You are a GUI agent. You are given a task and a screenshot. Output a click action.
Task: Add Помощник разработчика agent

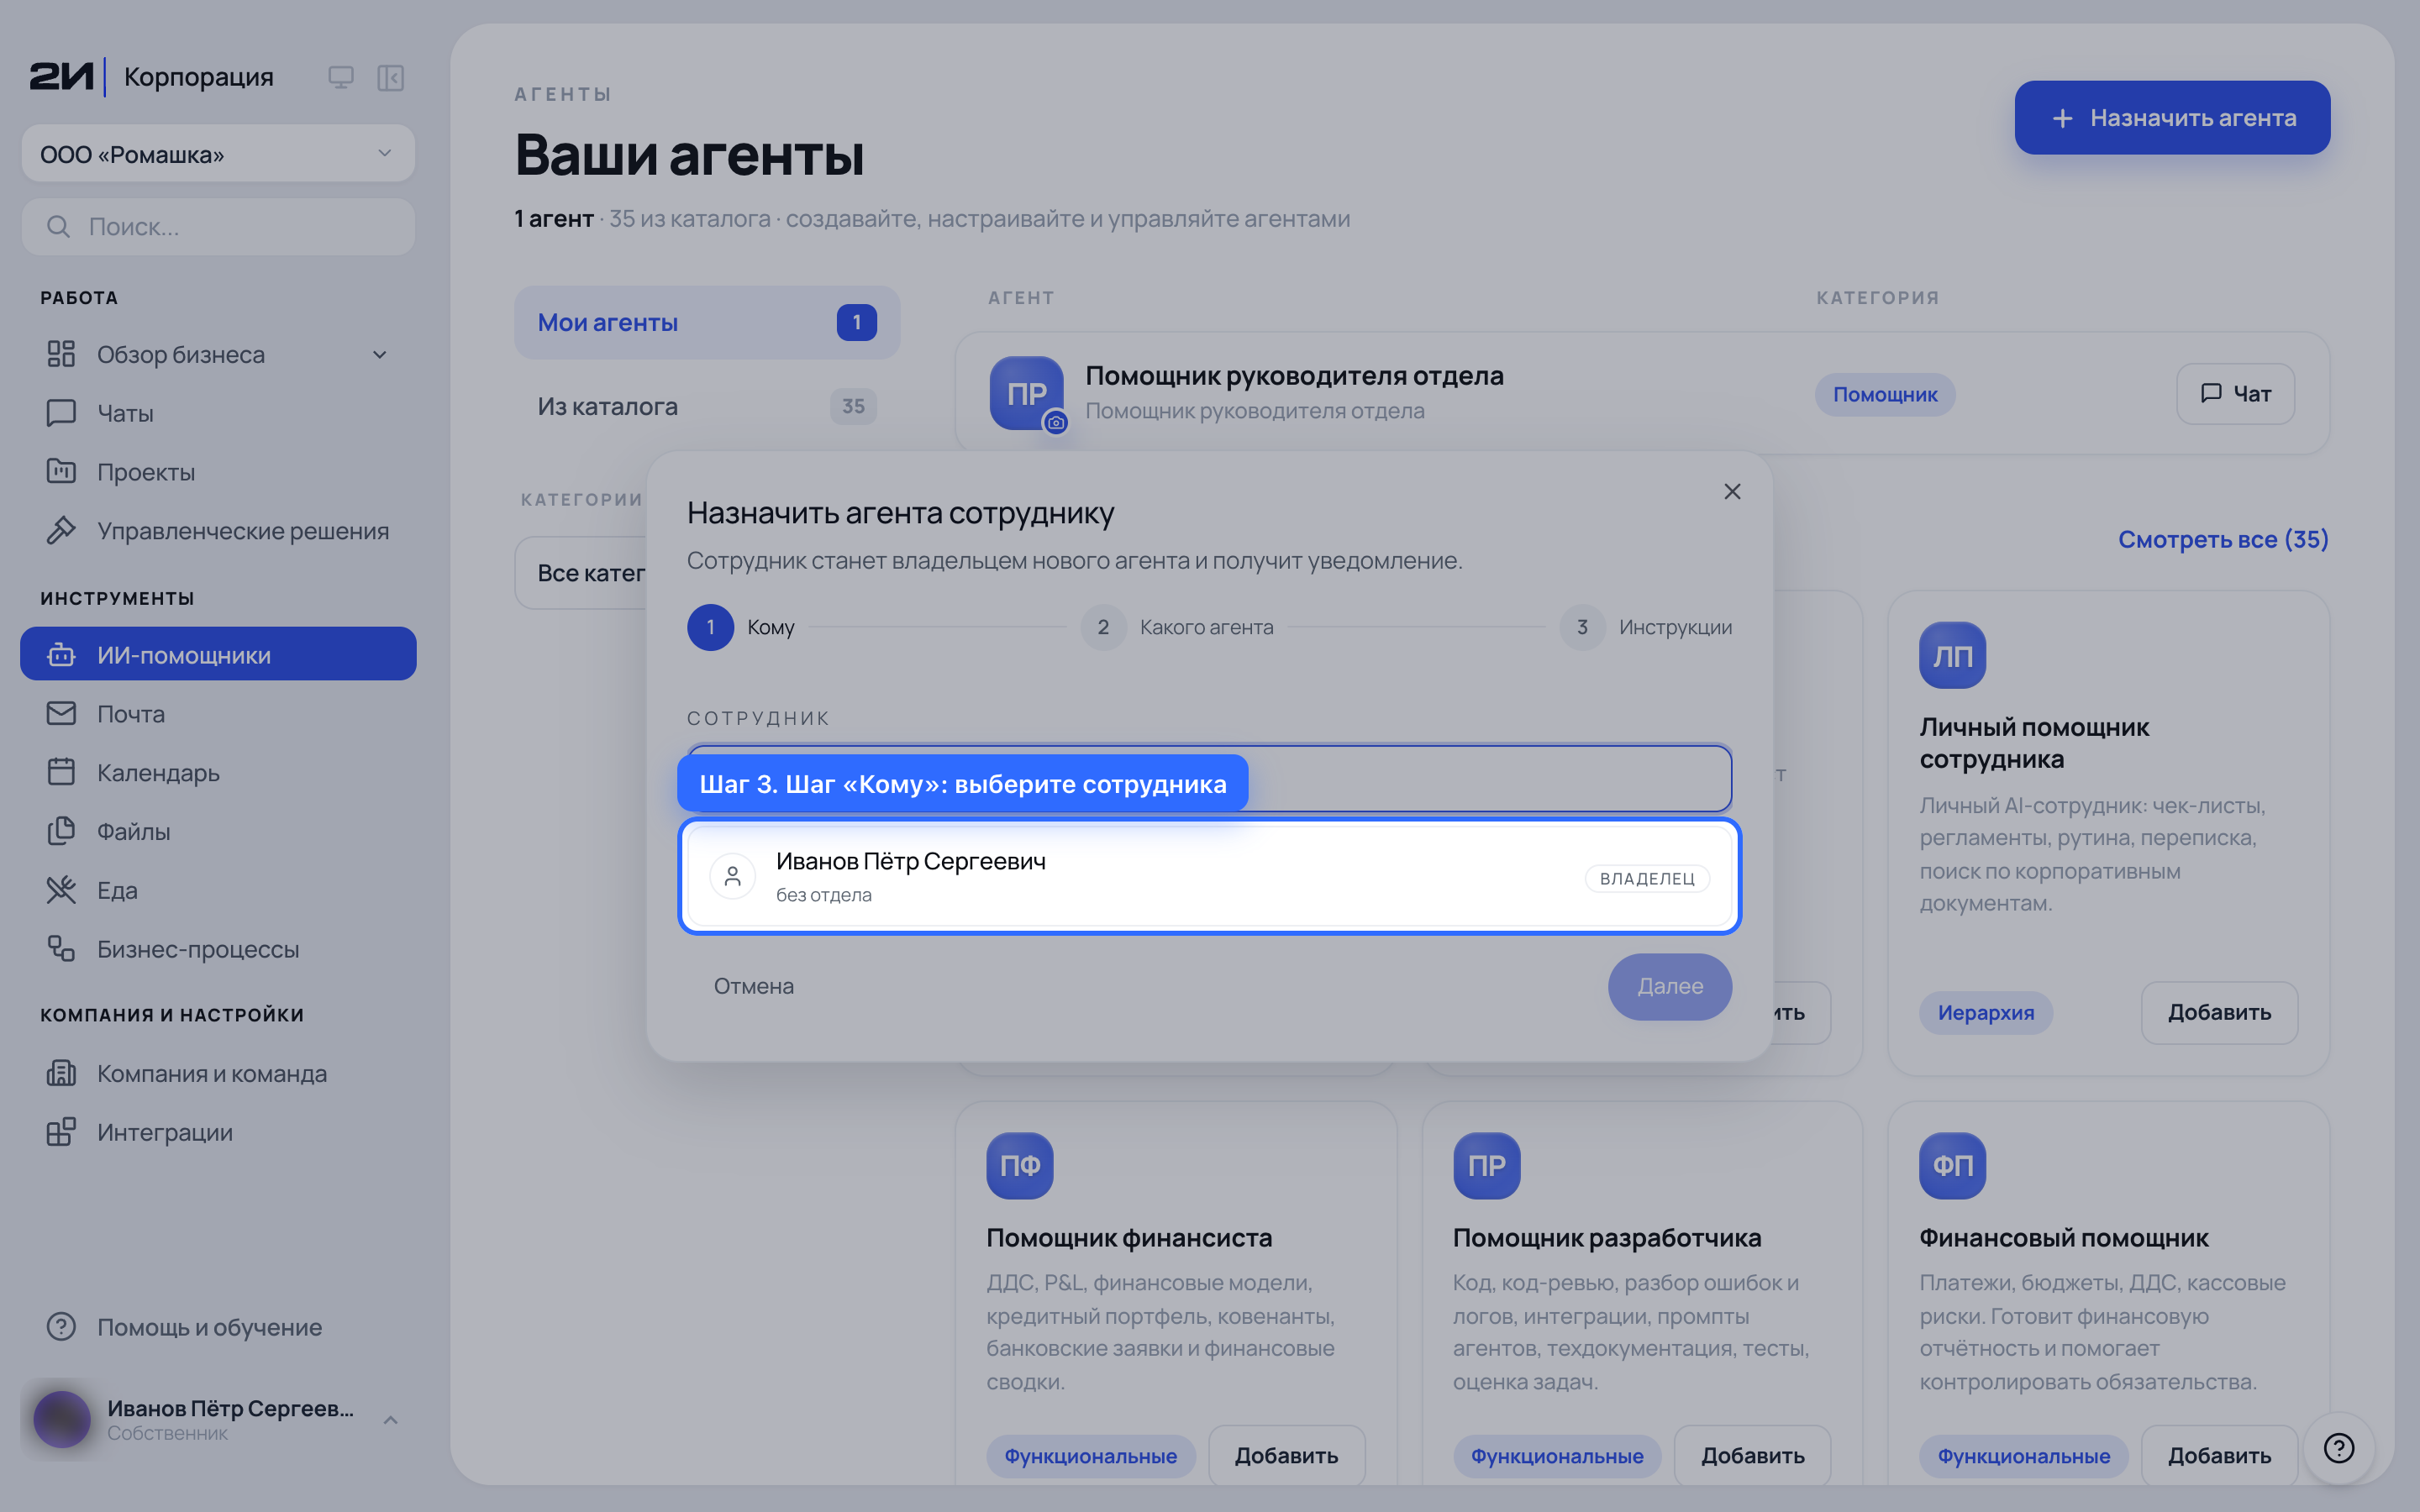point(1752,1456)
